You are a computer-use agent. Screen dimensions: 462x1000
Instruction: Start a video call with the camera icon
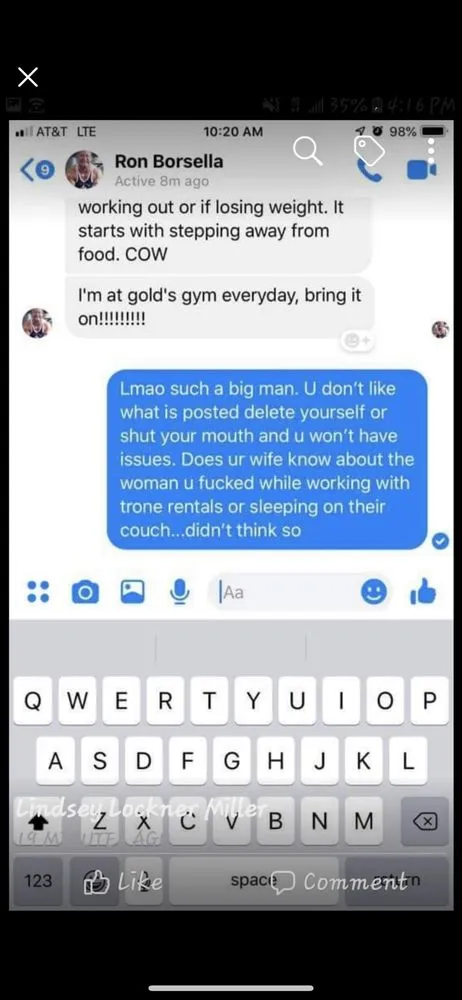pyautogui.click(x=422, y=170)
